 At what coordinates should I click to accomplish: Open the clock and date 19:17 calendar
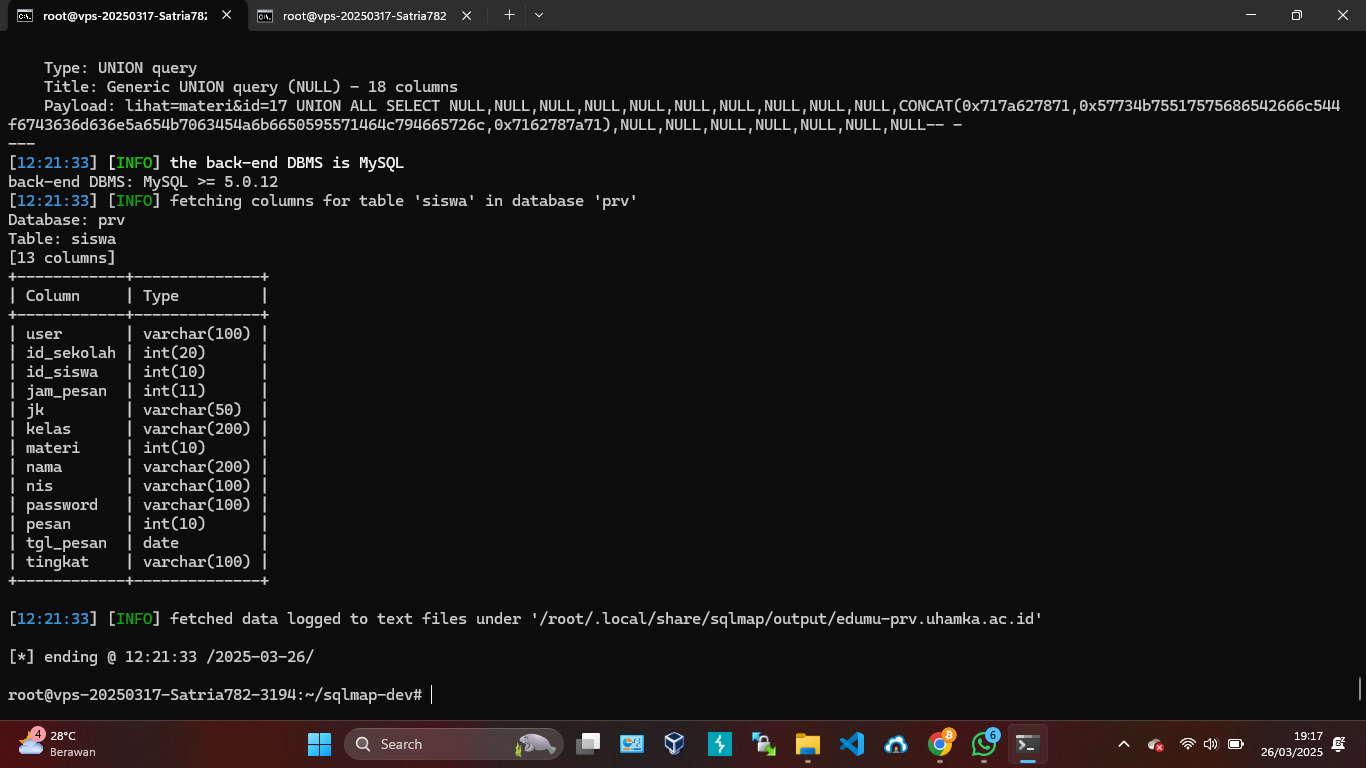click(x=1292, y=744)
